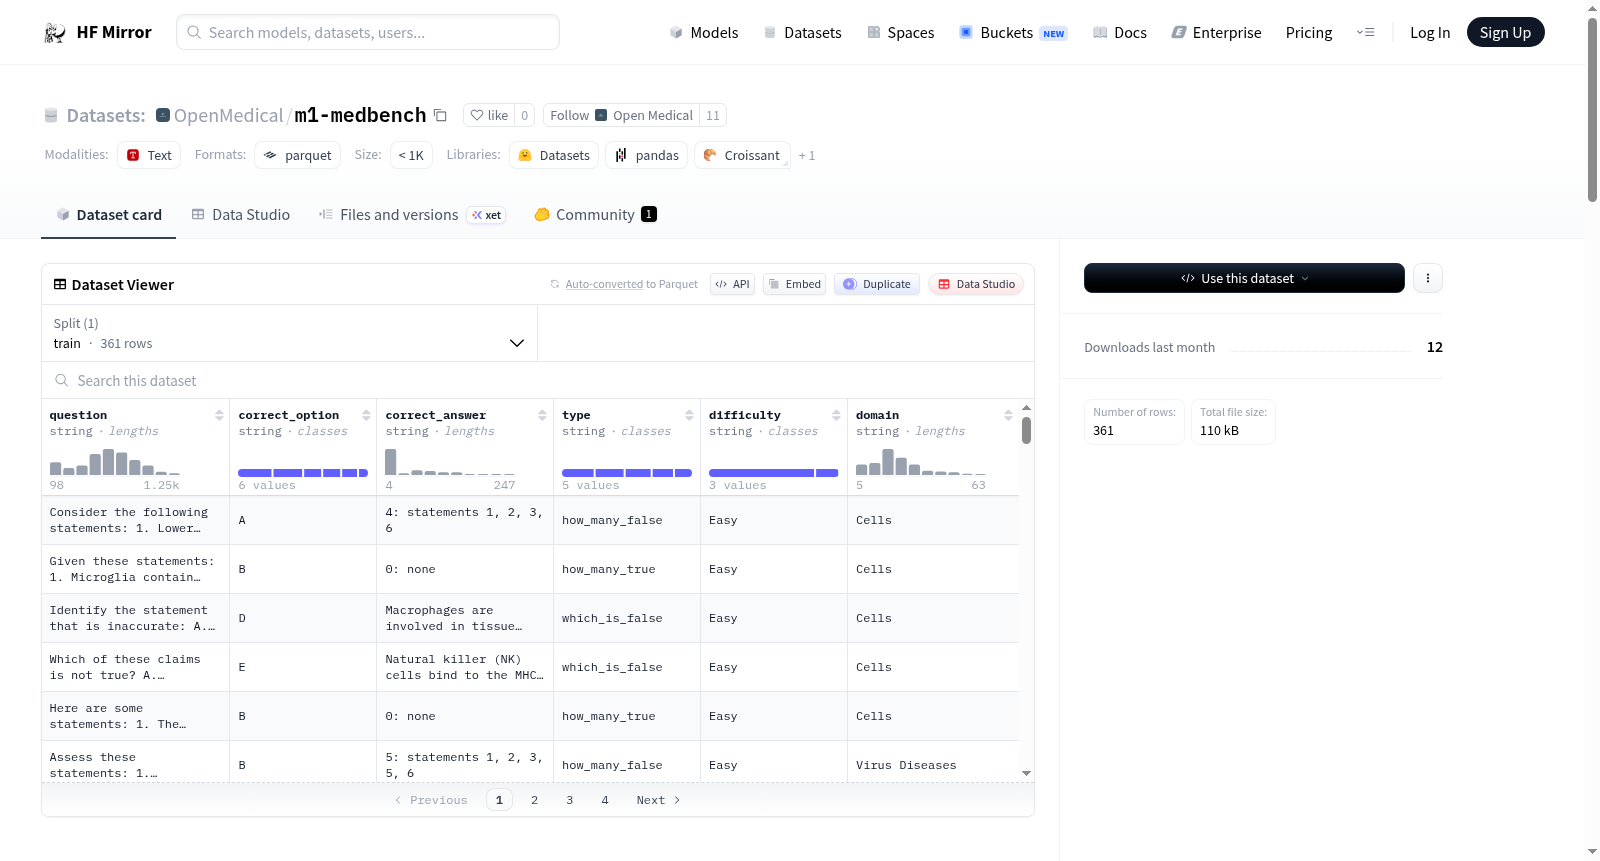Click the parquet format tag

(x=297, y=155)
